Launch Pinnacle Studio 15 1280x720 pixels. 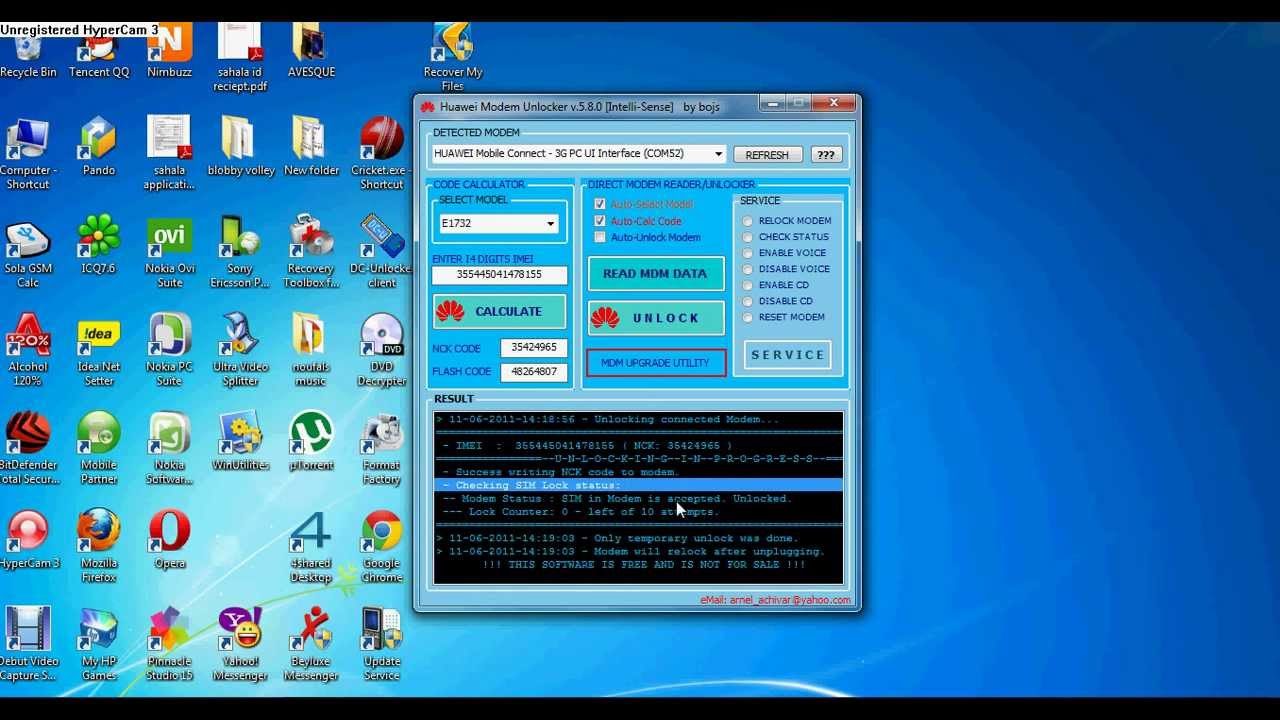[x=169, y=643]
